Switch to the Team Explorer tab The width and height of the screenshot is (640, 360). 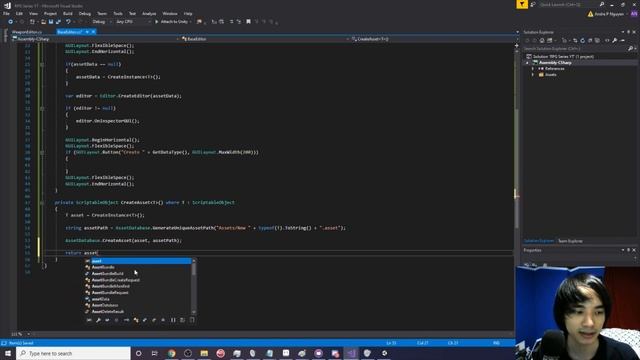[570, 241]
